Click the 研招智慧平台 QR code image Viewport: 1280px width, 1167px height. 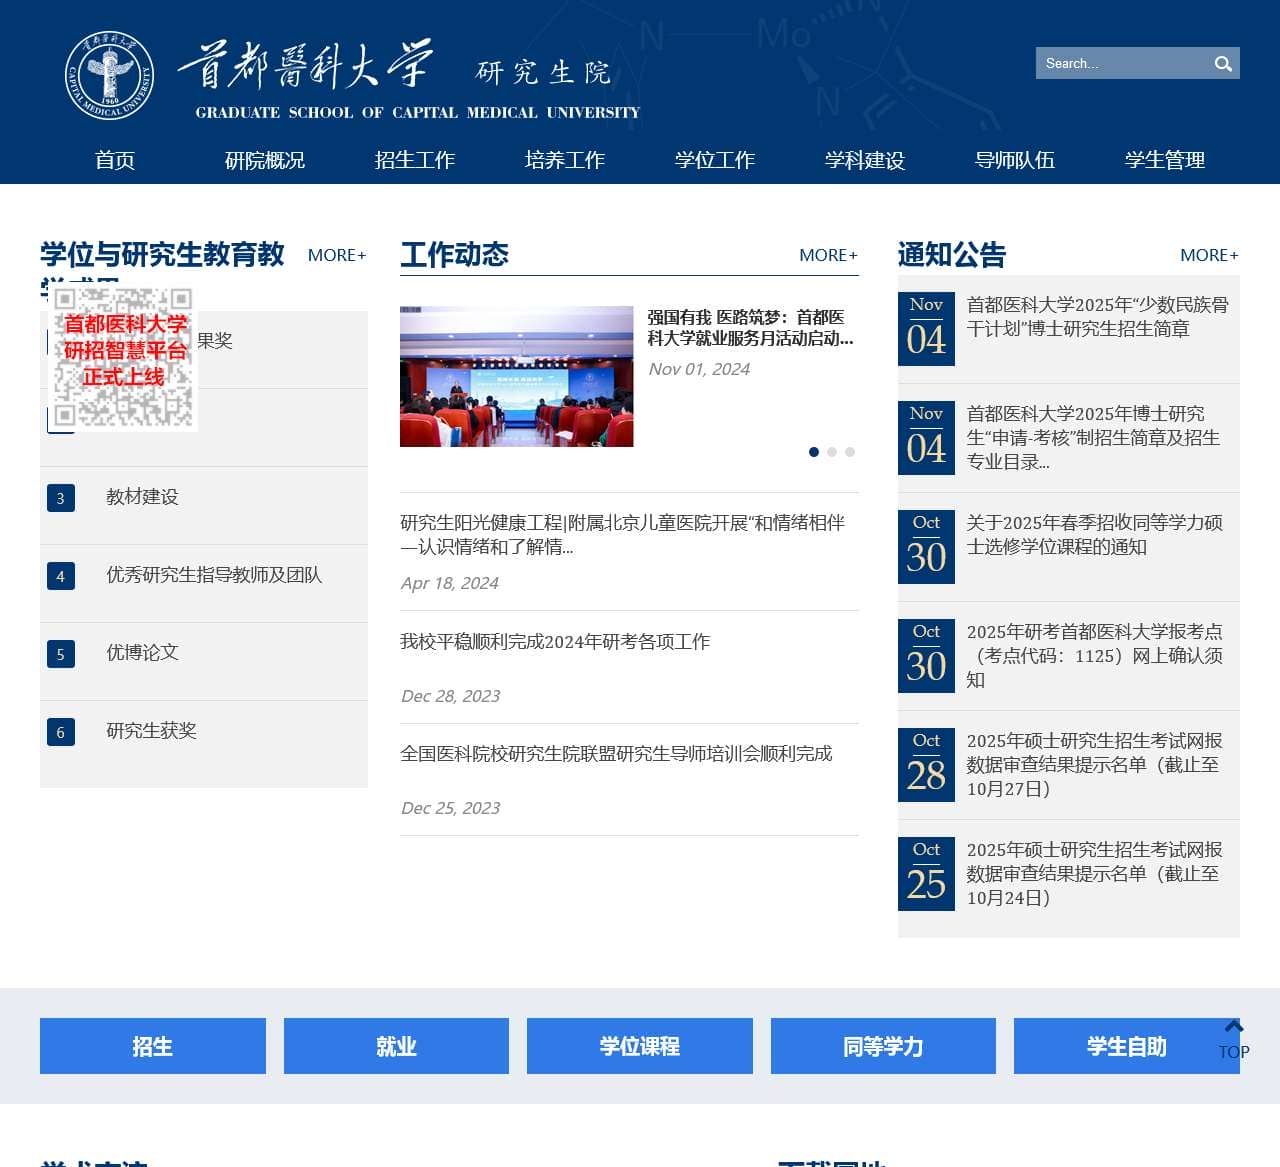[120, 358]
